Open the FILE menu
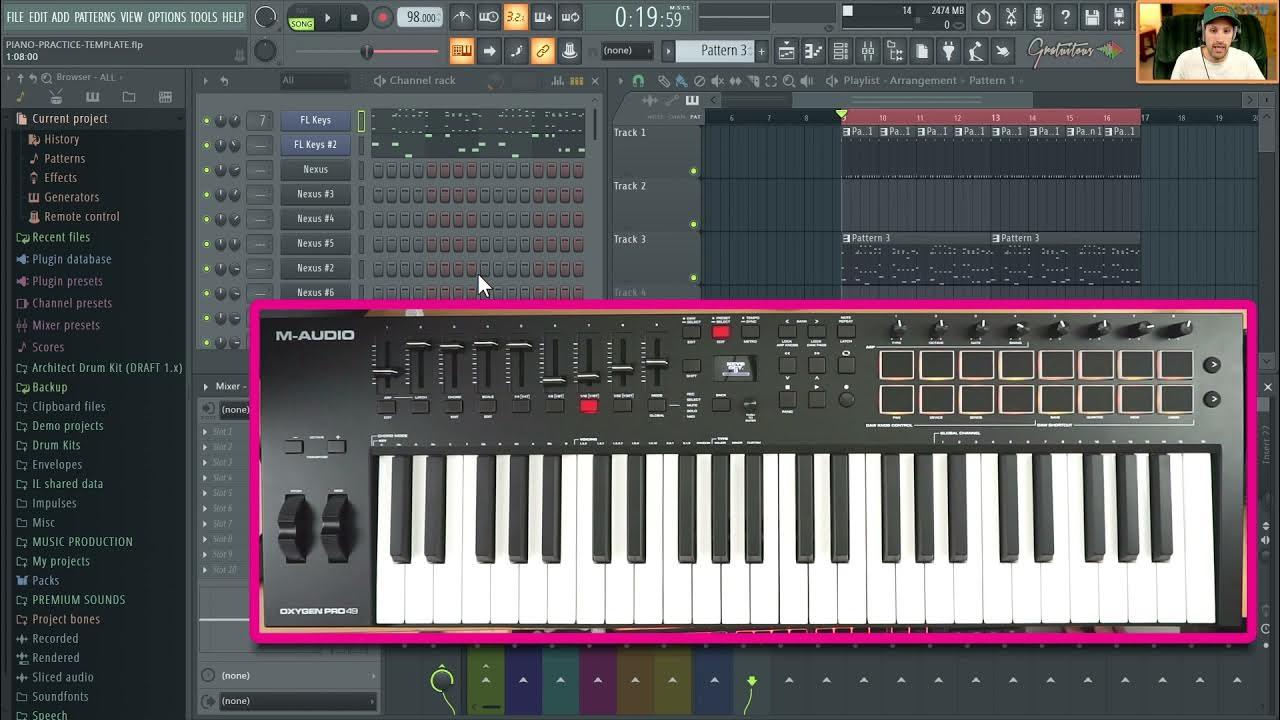Image resolution: width=1280 pixels, height=720 pixels. pos(15,17)
